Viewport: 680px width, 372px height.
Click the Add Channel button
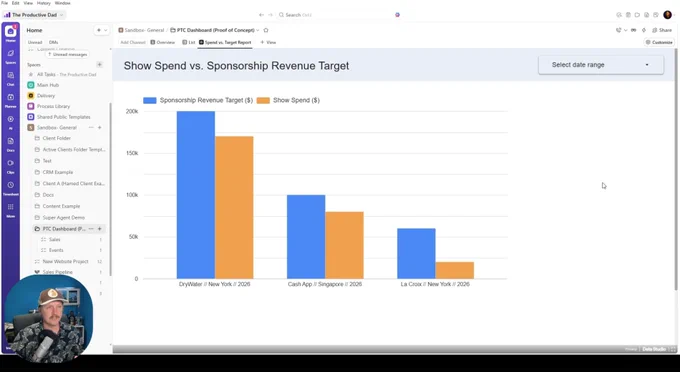[133, 42]
